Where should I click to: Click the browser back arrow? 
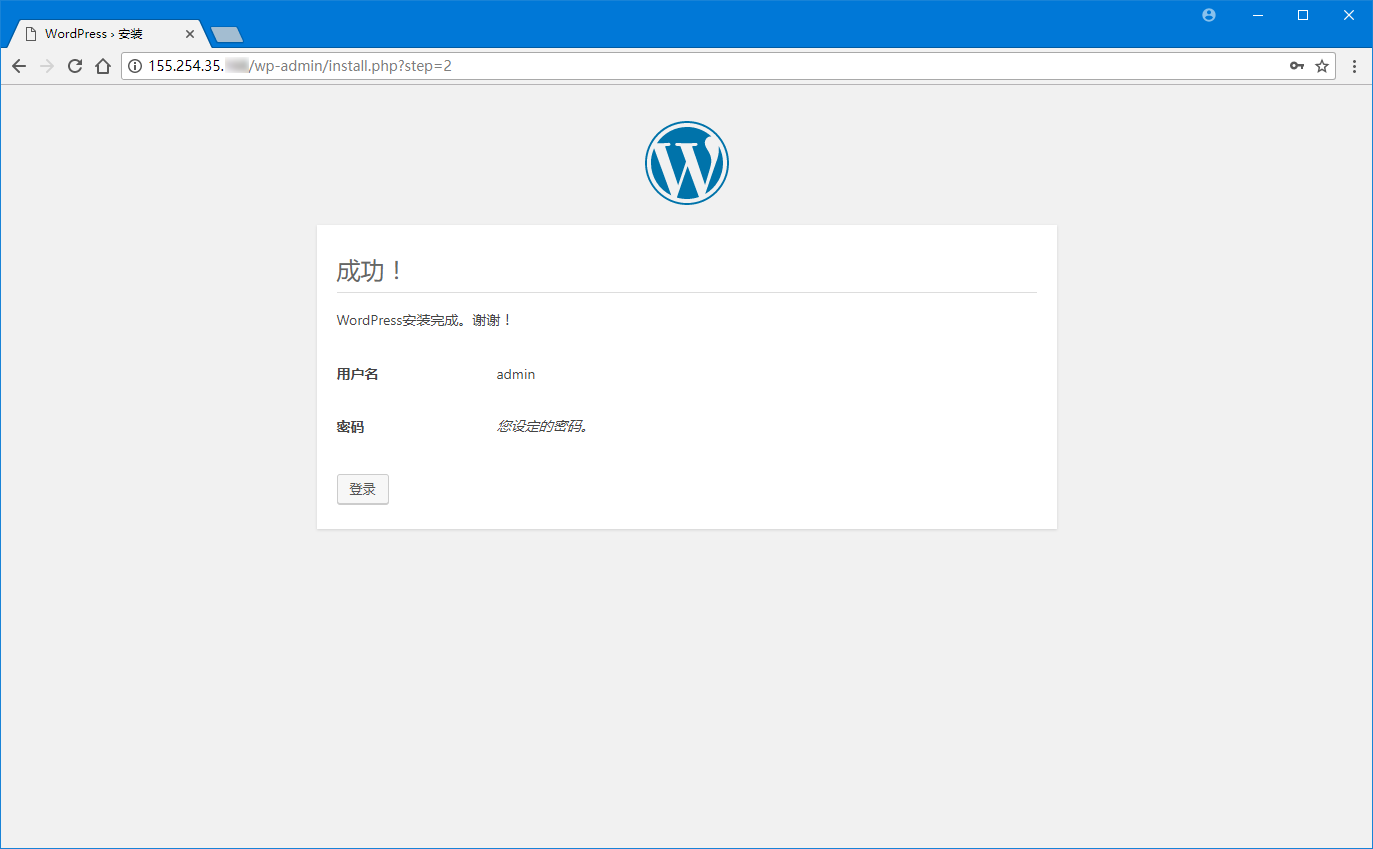coord(19,66)
